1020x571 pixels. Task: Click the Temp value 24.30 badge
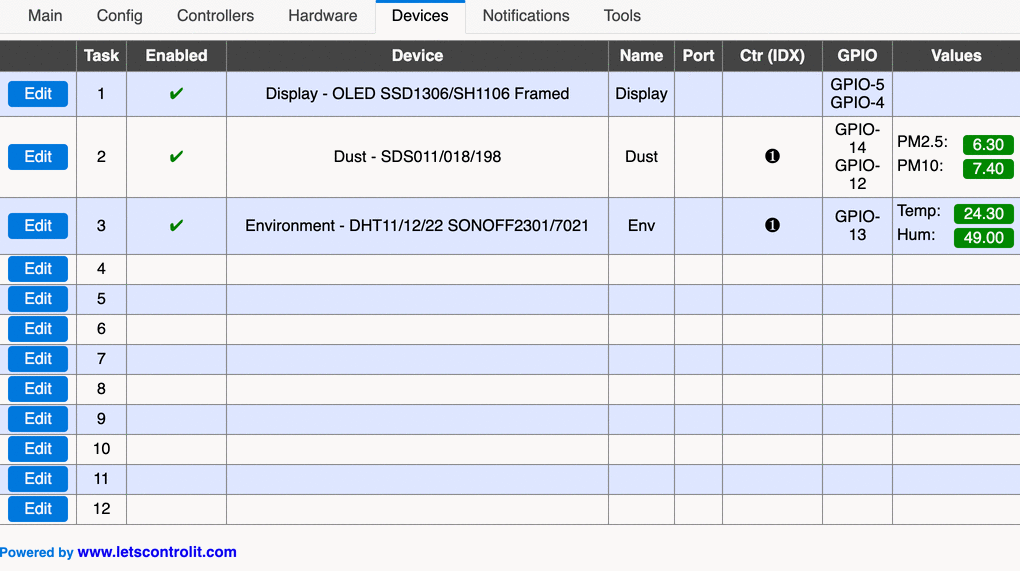[983, 214]
